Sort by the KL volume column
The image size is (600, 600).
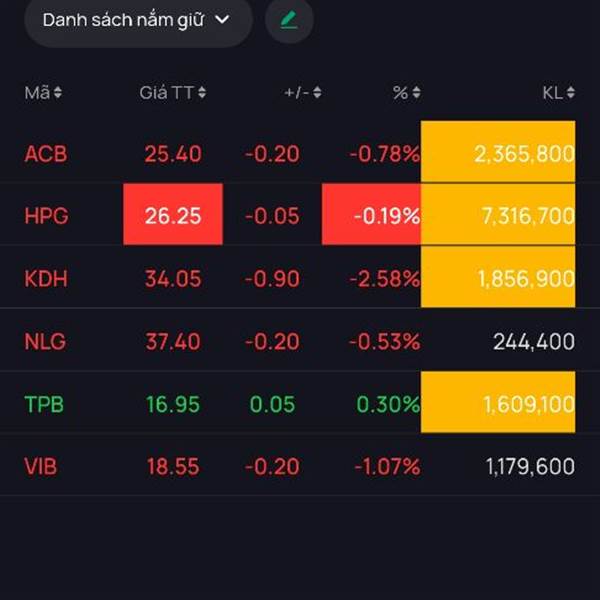(558, 93)
